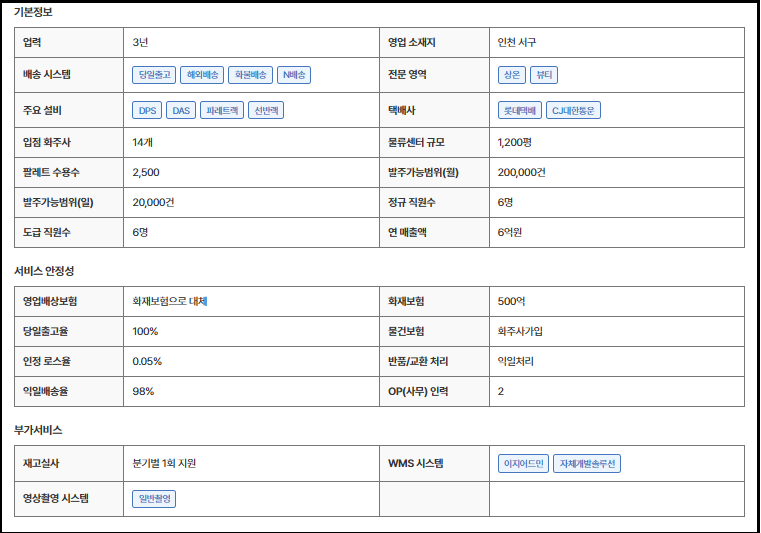The image size is (761, 533).
Task: Click the 이지어드민 WMS tag
Action: tap(523, 463)
